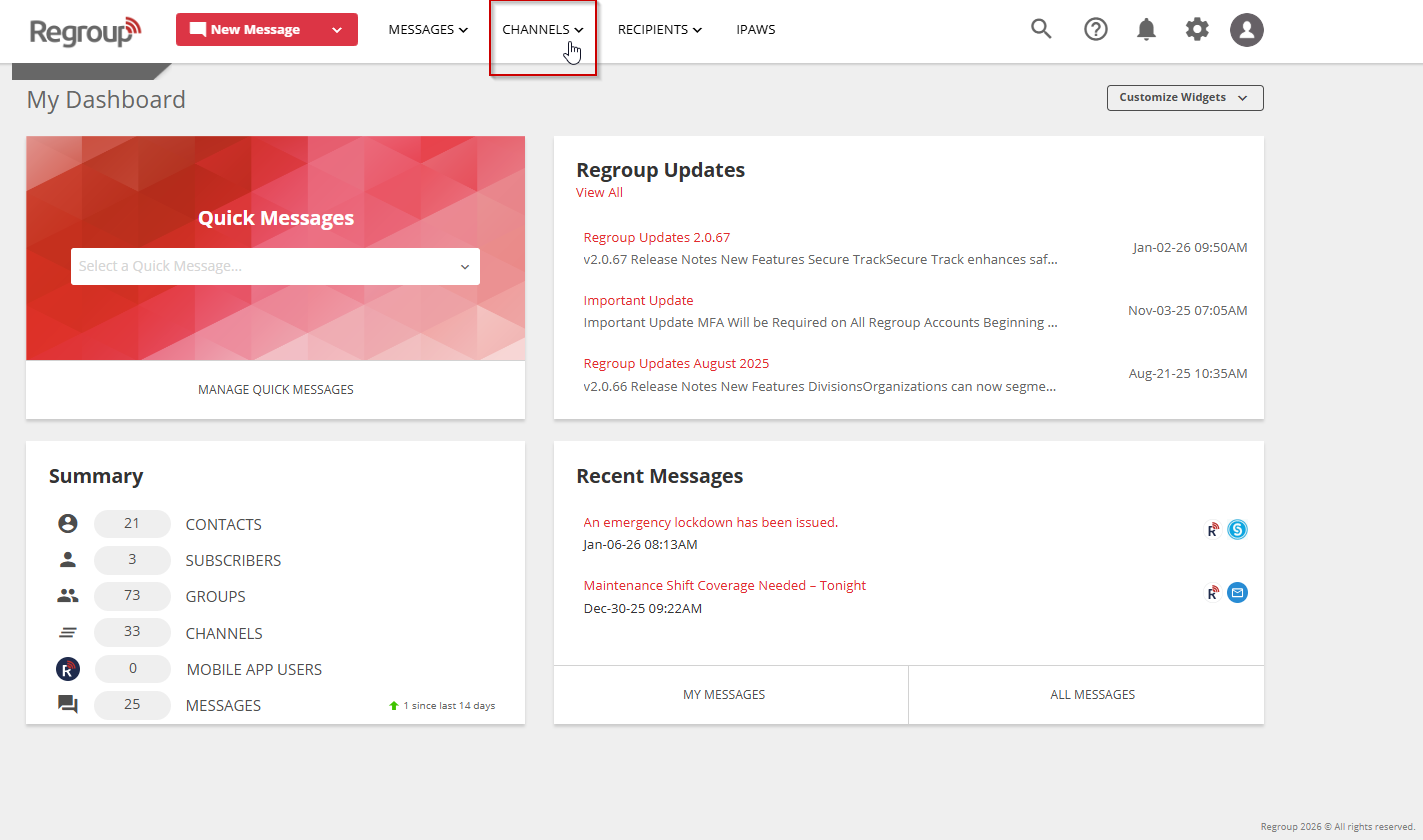Image resolution: width=1423 pixels, height=840 pixels.
Task: Click the Contacts icon in Summary
Action: (68, 524)
